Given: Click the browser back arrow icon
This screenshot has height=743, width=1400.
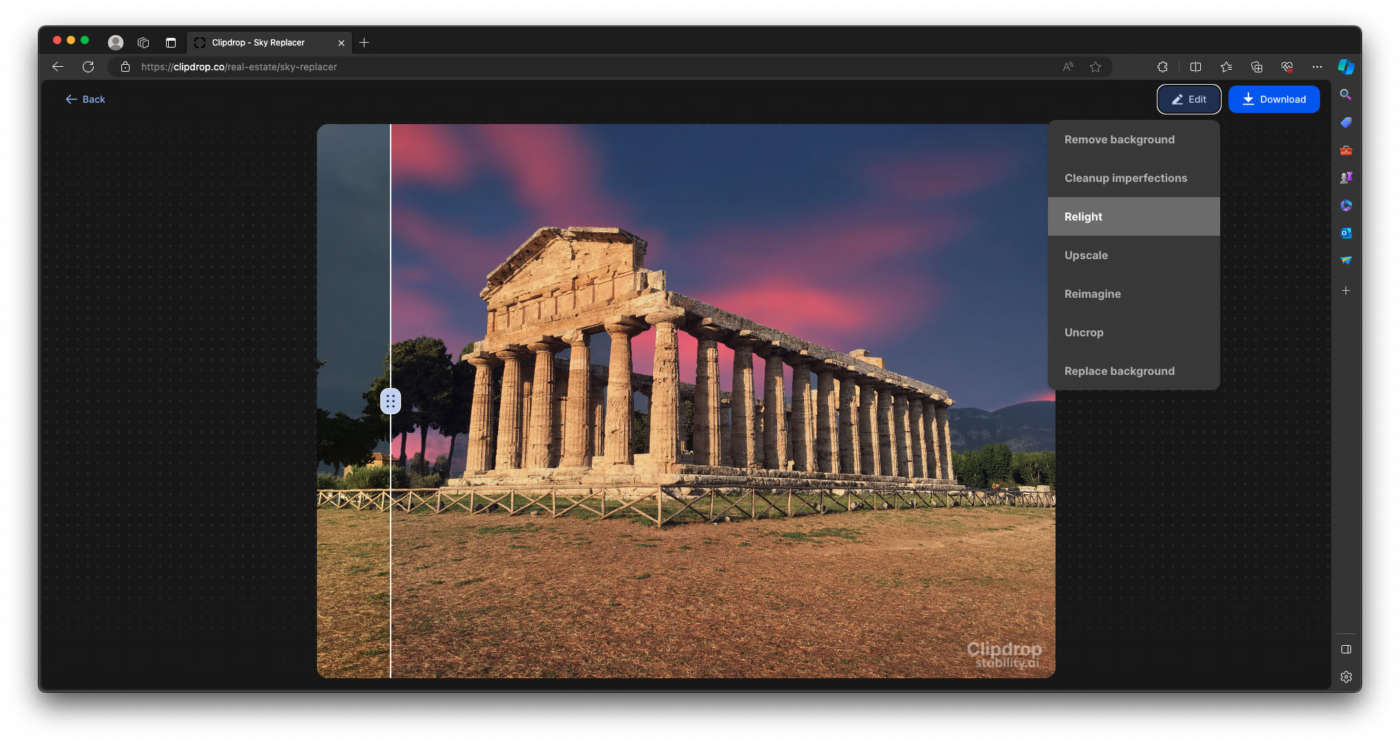Looking at the screenshot, I should coord(58,67).
